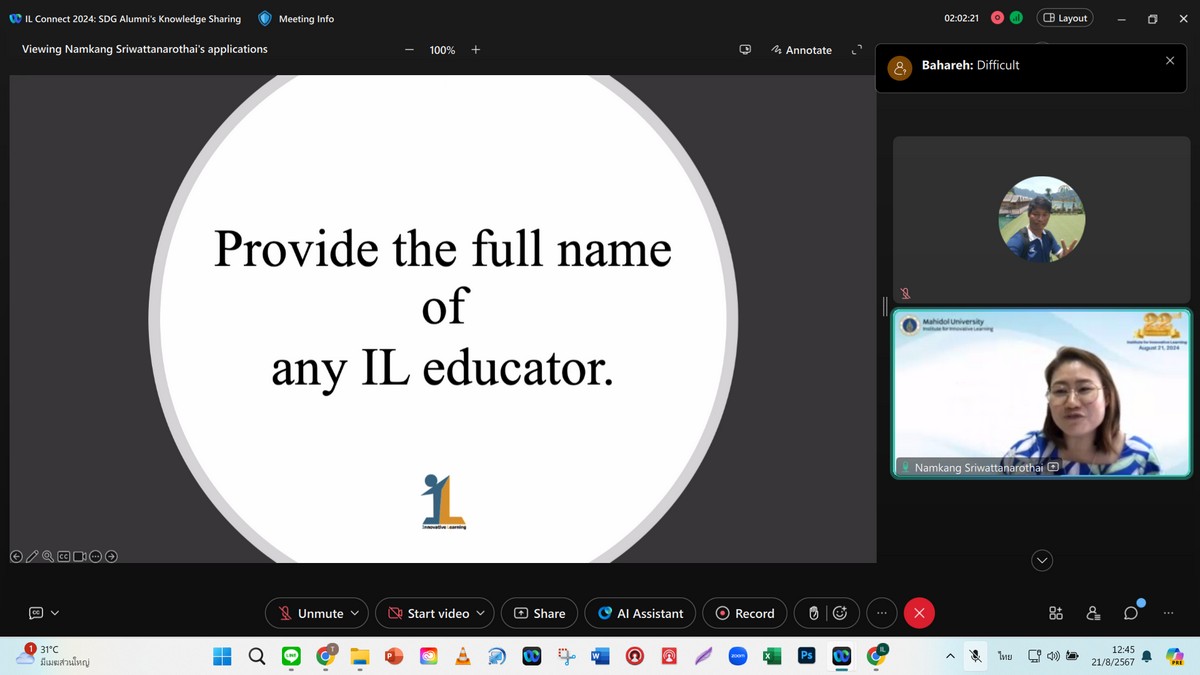
Task: Open Meeting Info at the top
Action: tap(296, 19)
